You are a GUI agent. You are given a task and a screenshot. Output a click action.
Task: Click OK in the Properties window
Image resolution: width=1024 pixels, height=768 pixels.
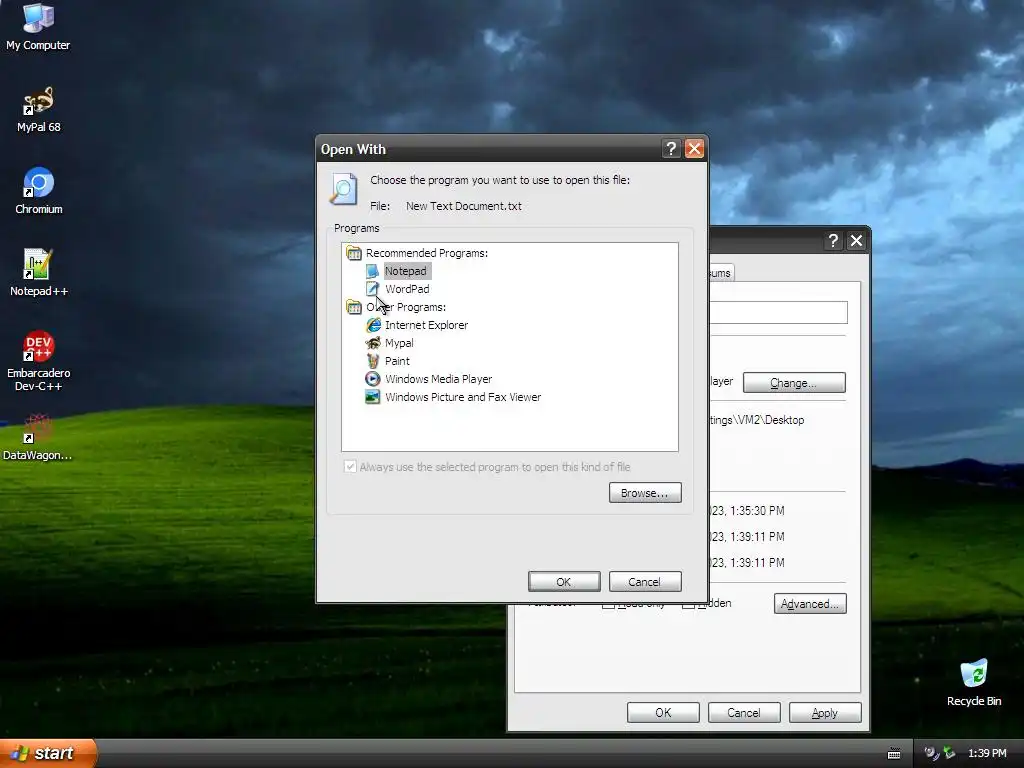pyautogui.click(x=664, y=712)
